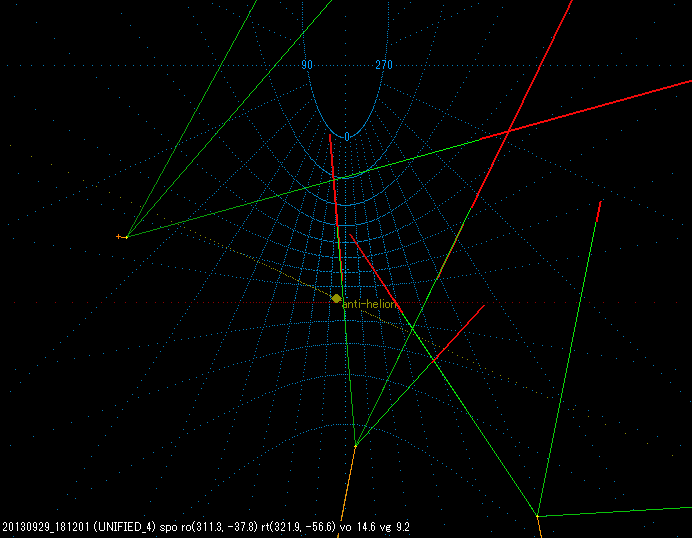Click the '0' grid label
The width and height of the screenshot is (692, 538).
point(347,137)
